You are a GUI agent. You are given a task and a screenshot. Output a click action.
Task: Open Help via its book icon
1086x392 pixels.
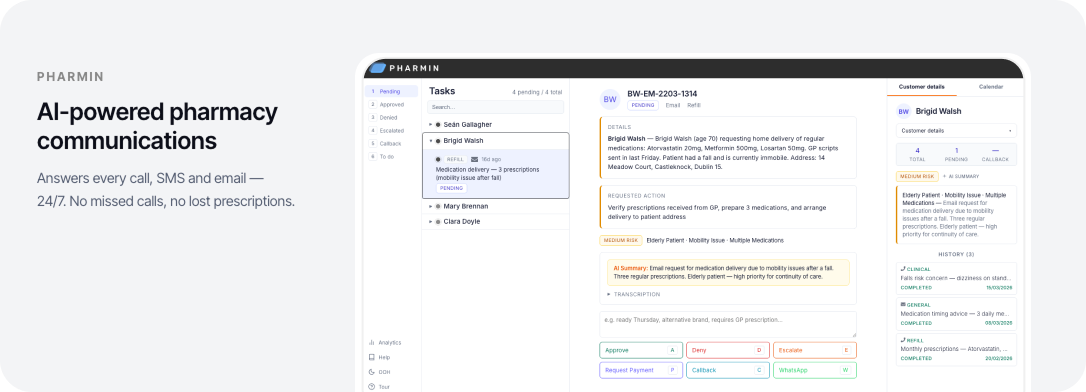[x=372, y=357]
